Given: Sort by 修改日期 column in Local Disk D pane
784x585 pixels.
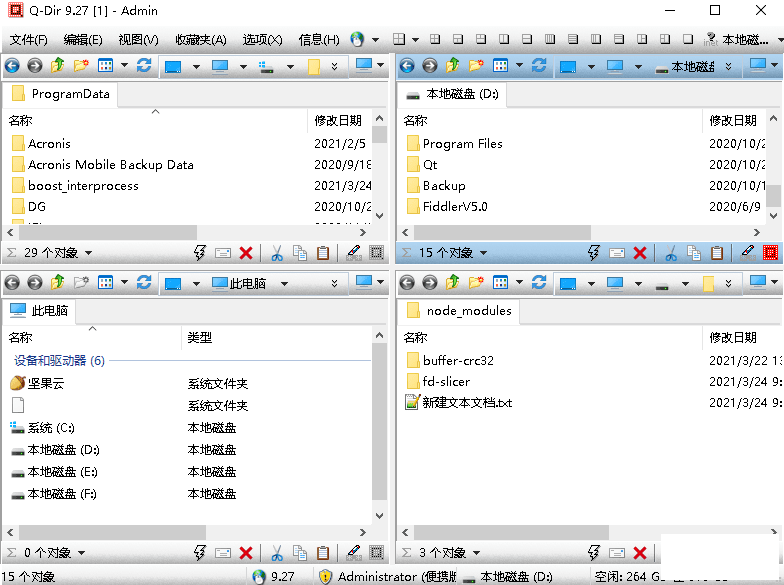Looking at the screenshot, I should 732,120.
